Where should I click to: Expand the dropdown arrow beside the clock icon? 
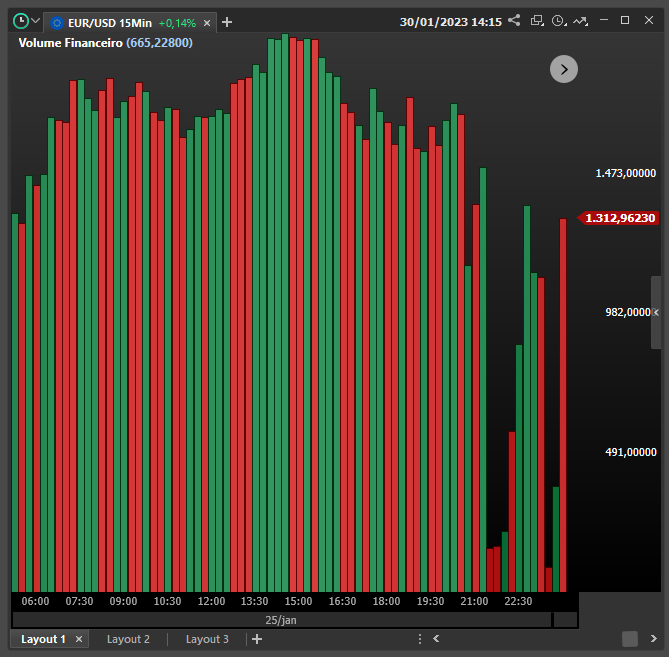pyautogui.click(x=35, y=20)
